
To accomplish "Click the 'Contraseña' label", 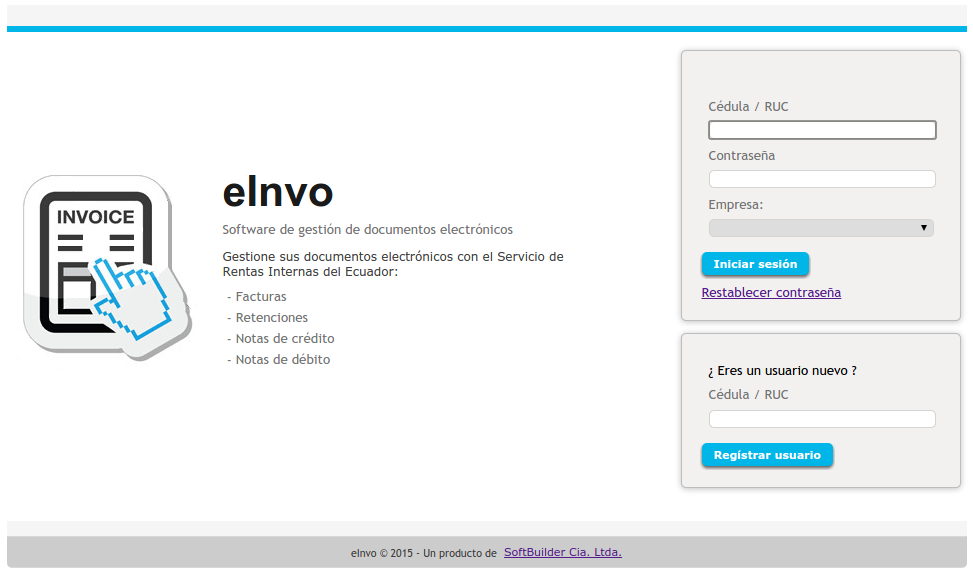I will coord(742,156).
